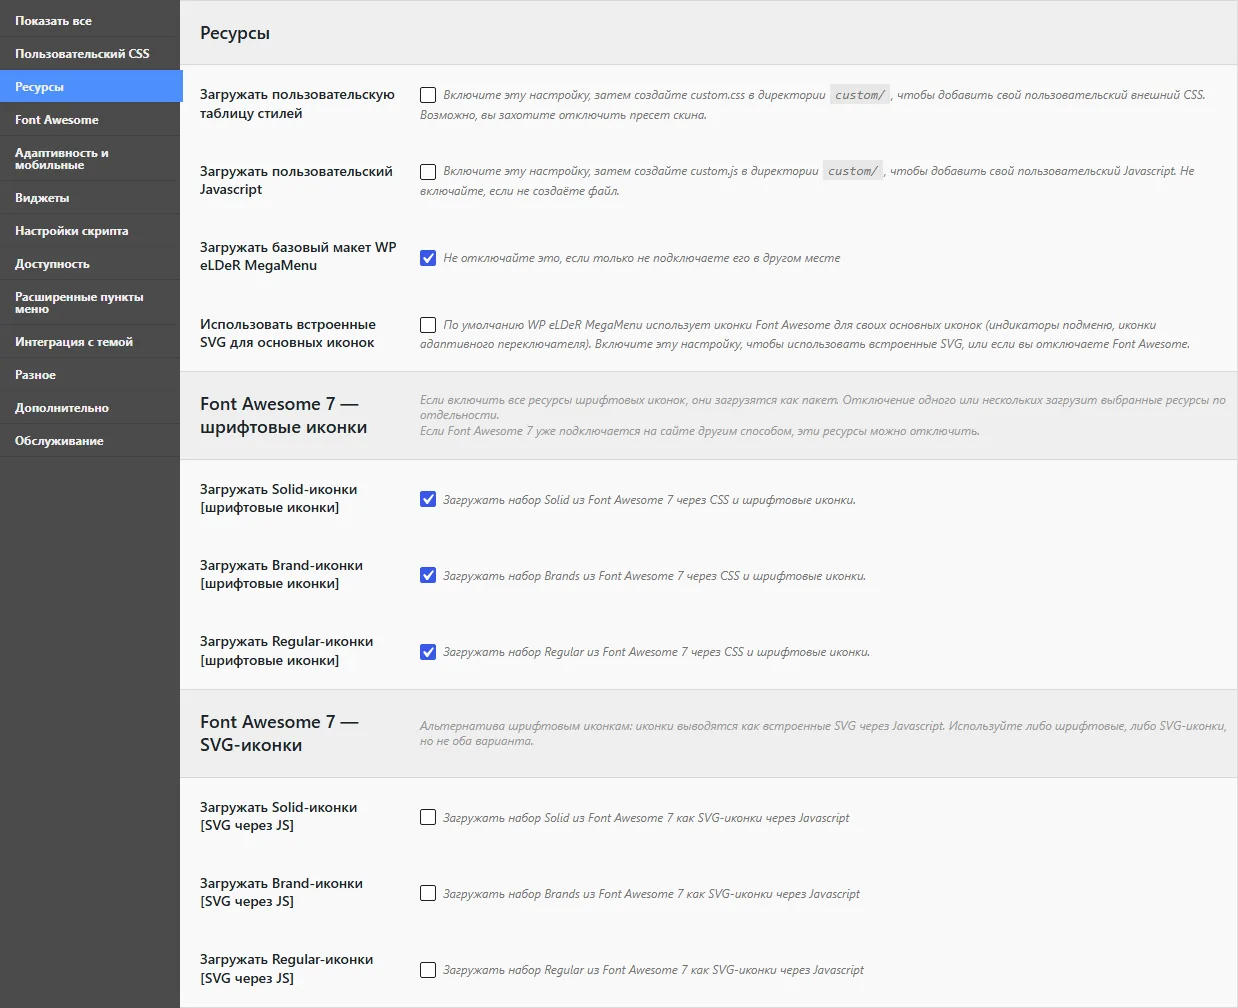Select "Расширенные пункты меню" tab
This screenshot has height=1008, width=1238.
[91, 303]
